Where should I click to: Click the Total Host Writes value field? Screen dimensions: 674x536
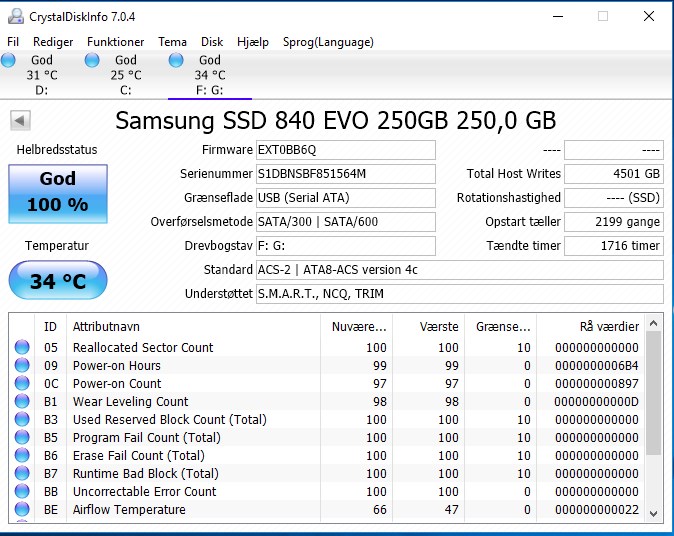(614, 174)
